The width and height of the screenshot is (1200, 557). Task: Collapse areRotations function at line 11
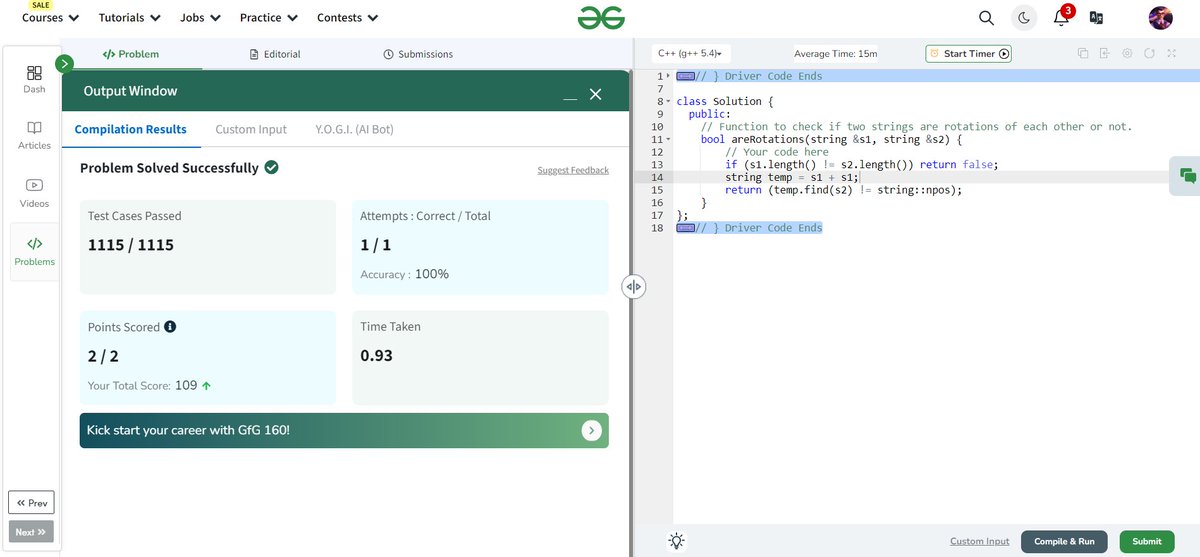click(669, 140)
